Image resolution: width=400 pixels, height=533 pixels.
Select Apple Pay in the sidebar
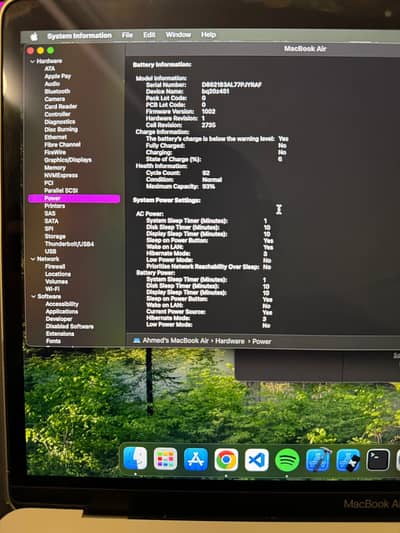pos(58,76)
